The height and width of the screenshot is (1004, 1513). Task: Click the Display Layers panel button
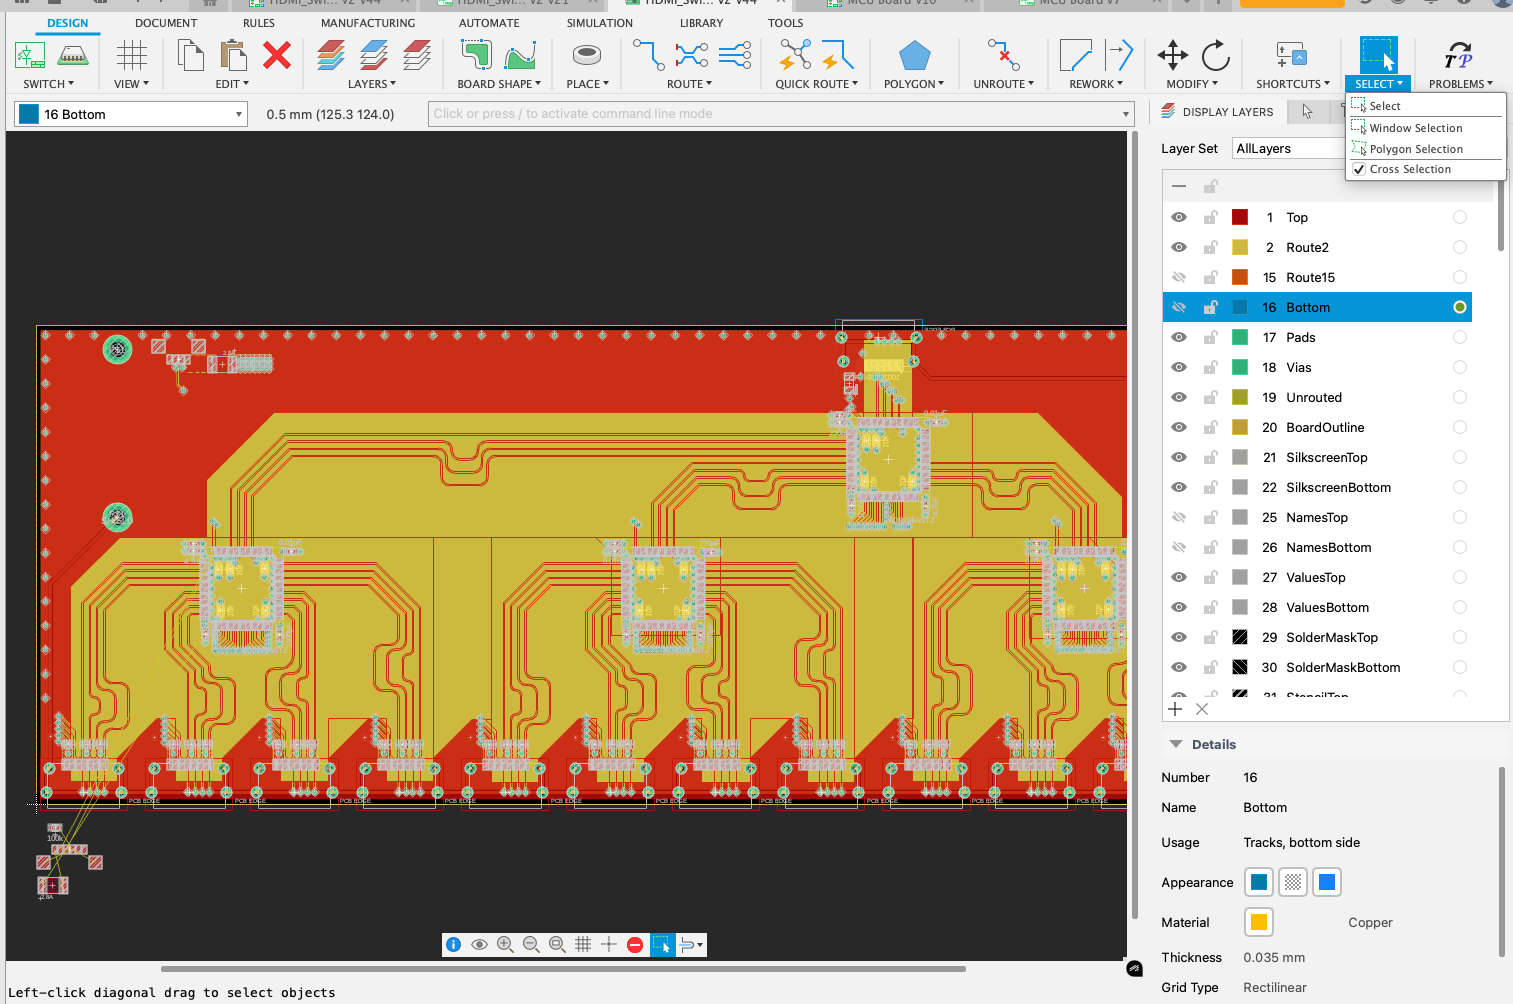[x=1217, y=112]
